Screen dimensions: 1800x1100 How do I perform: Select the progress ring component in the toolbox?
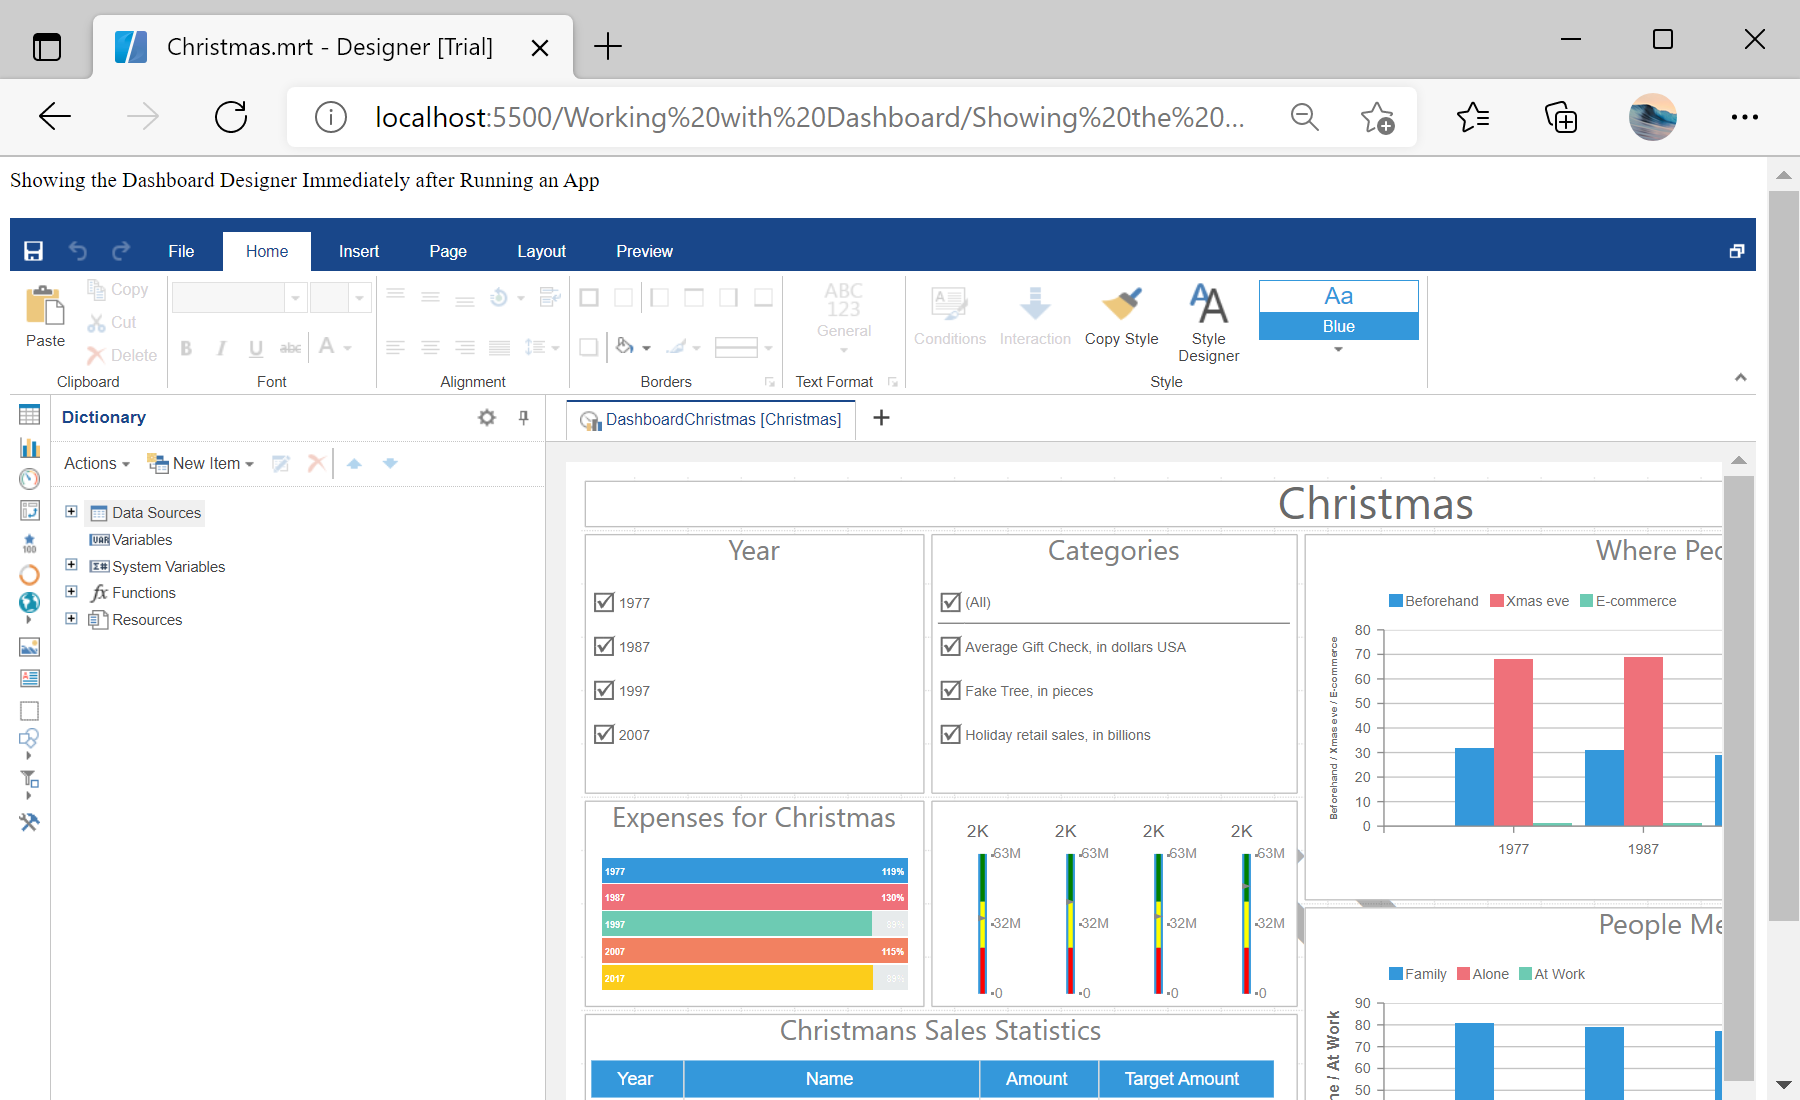point(29,575)
